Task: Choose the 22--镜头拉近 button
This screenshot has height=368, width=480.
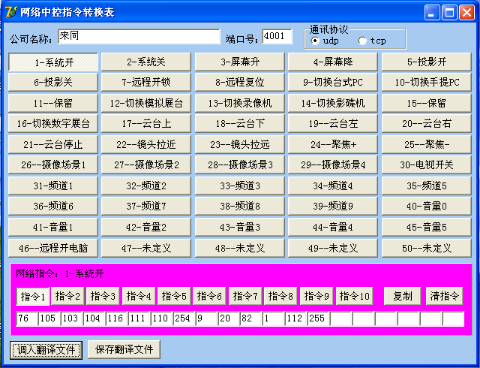Action: (146, 144)
